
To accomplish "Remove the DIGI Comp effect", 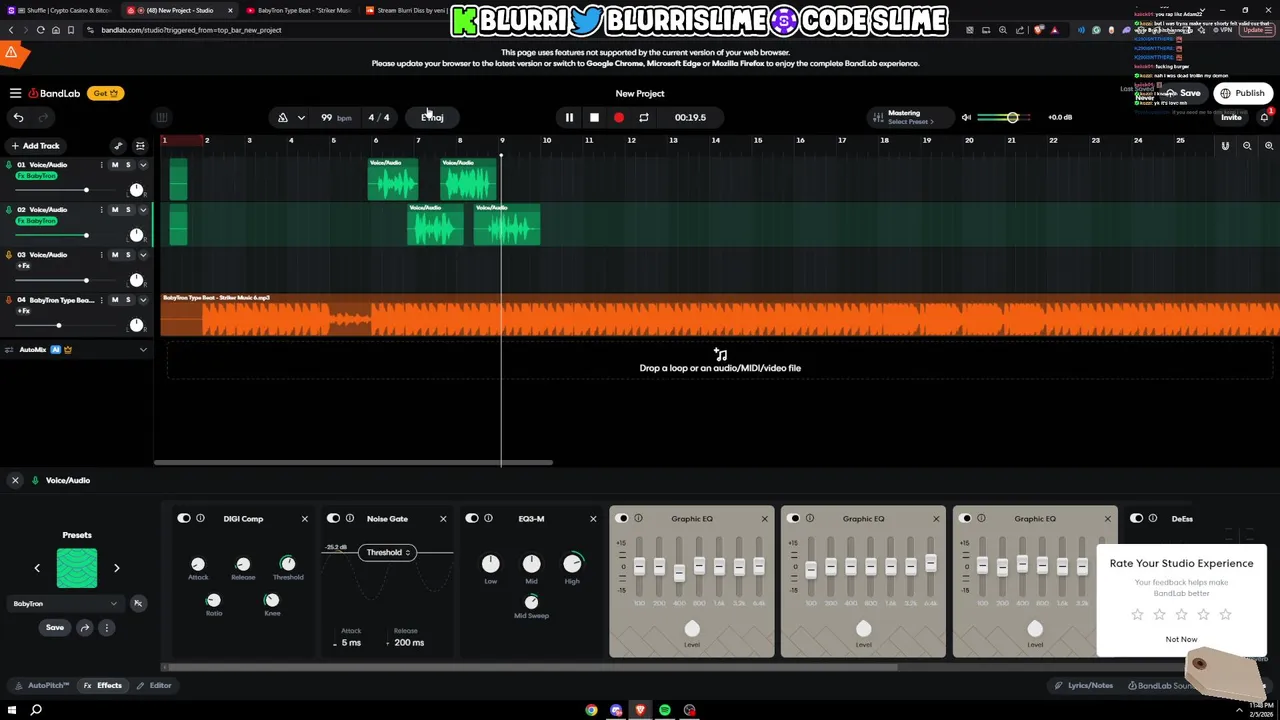I will [305, 519].
